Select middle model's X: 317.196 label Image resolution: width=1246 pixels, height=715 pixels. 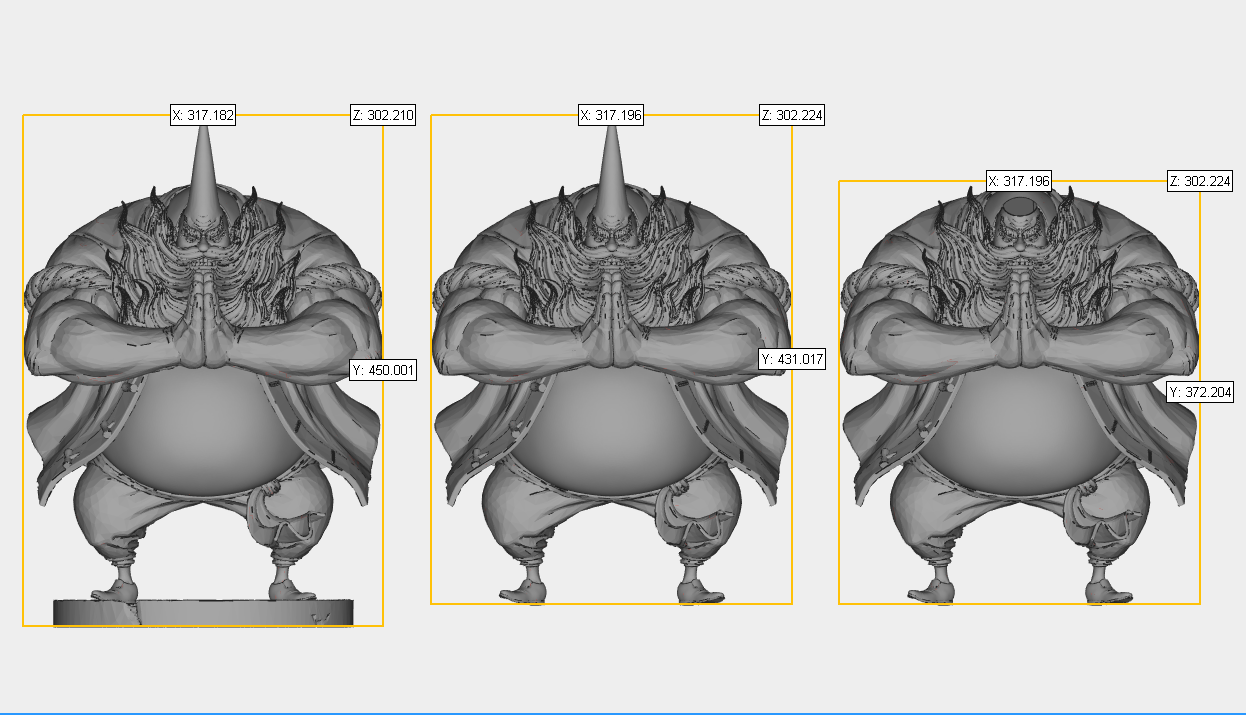click(x=611, y=115)
